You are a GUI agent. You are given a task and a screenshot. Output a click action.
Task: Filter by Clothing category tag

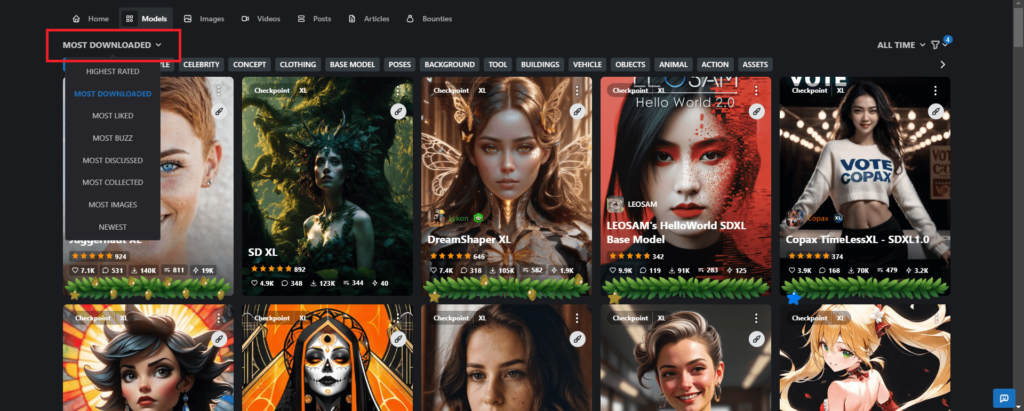click(297, 64)
